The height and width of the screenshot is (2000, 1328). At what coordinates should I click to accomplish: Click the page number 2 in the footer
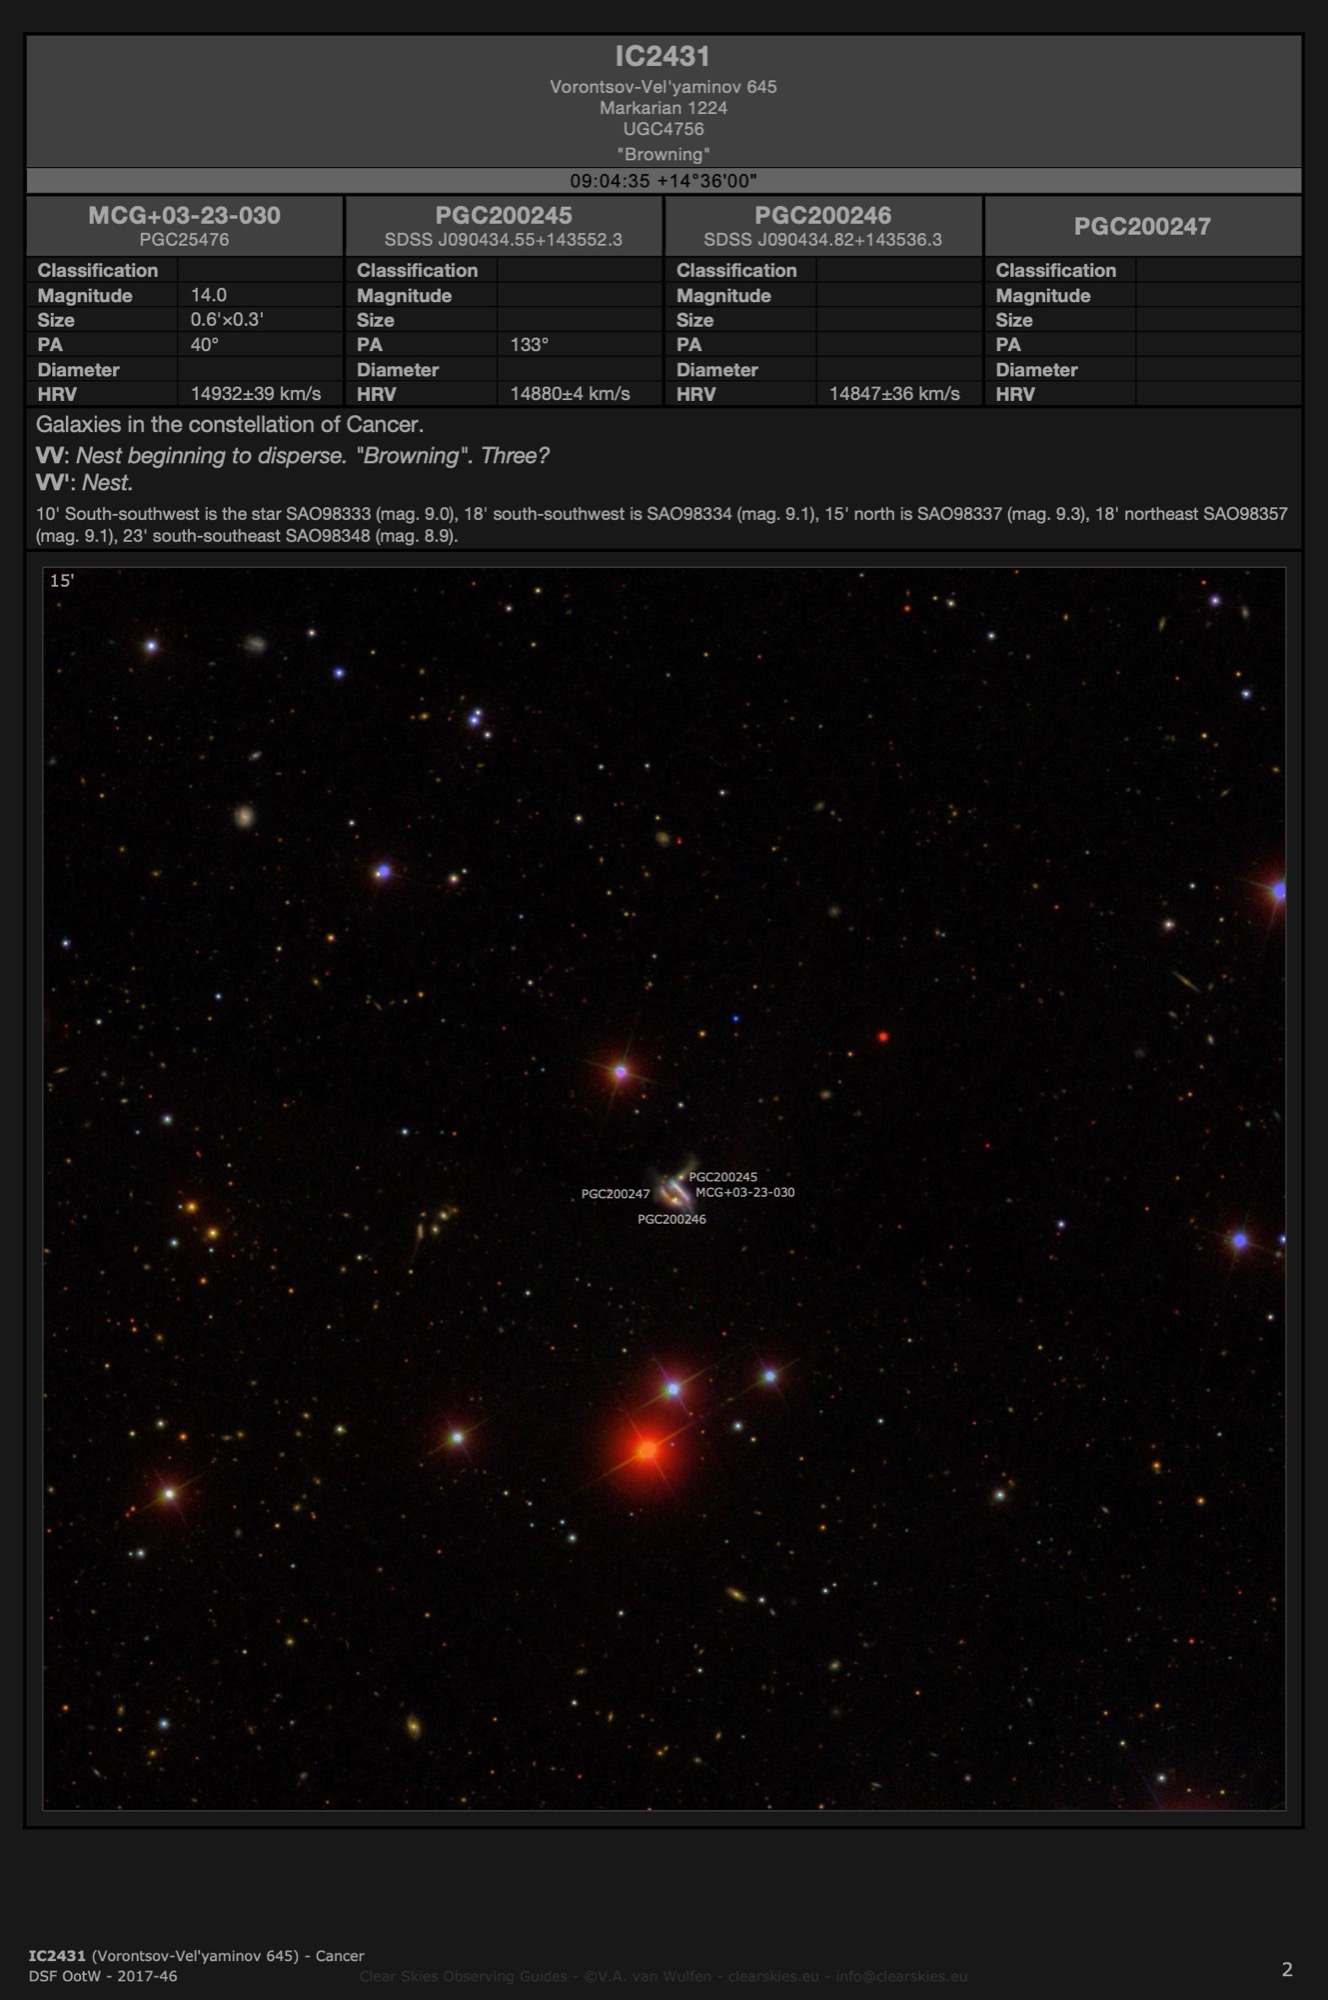click(1286, 1969)
